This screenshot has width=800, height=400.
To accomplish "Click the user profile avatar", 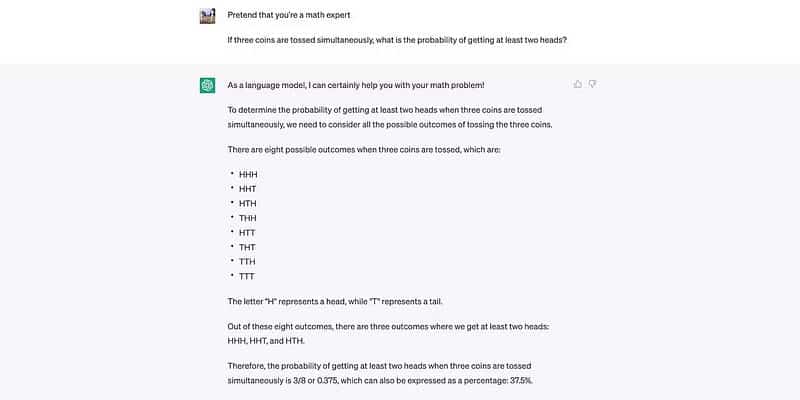I will click(207, 16).
